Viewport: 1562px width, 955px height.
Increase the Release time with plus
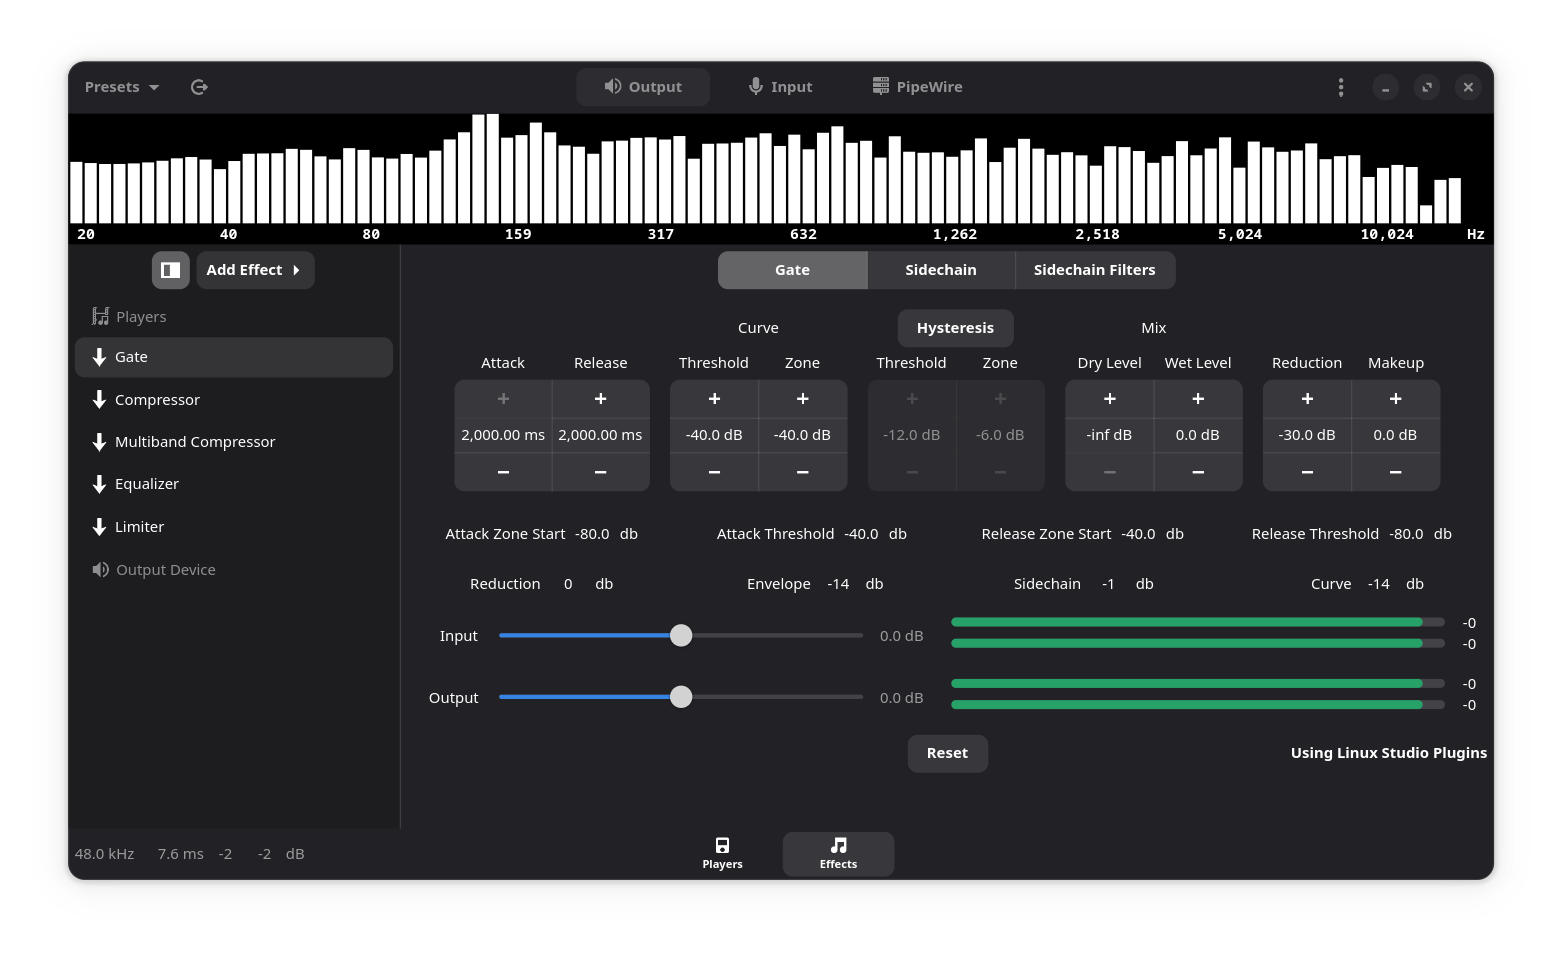601,399
